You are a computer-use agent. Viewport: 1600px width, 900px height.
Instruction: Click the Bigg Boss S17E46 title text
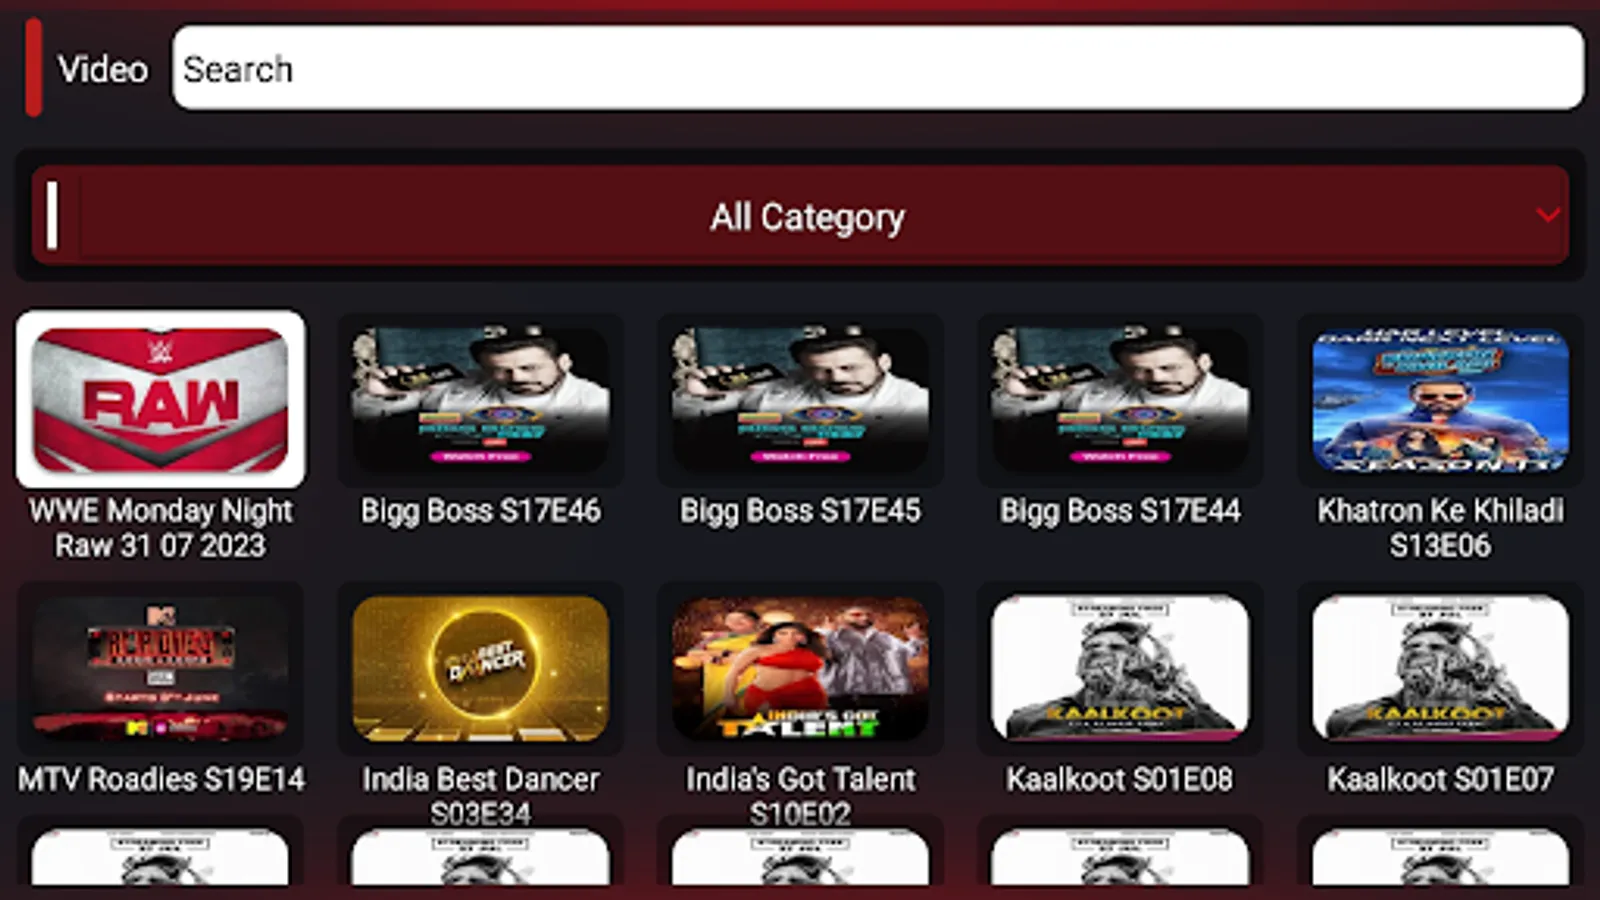point(480,511)
